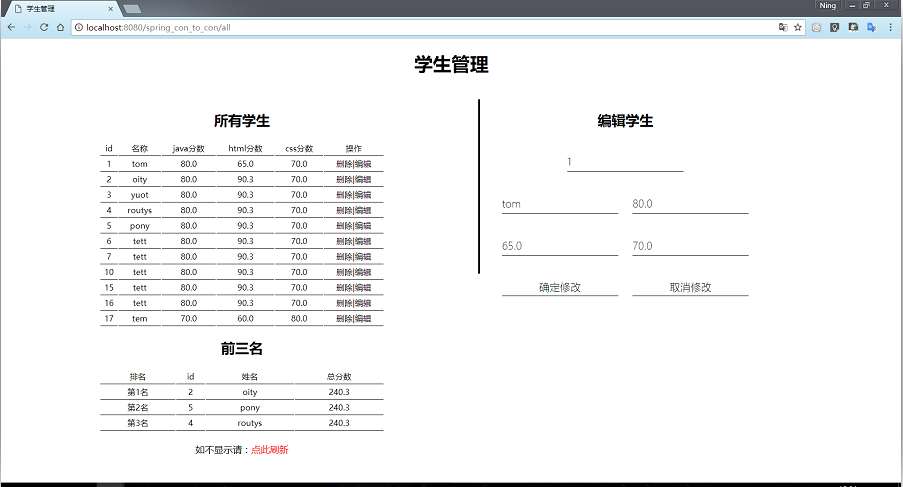
Task: Click the name field containing tom
Action: [x=560, y=204]
